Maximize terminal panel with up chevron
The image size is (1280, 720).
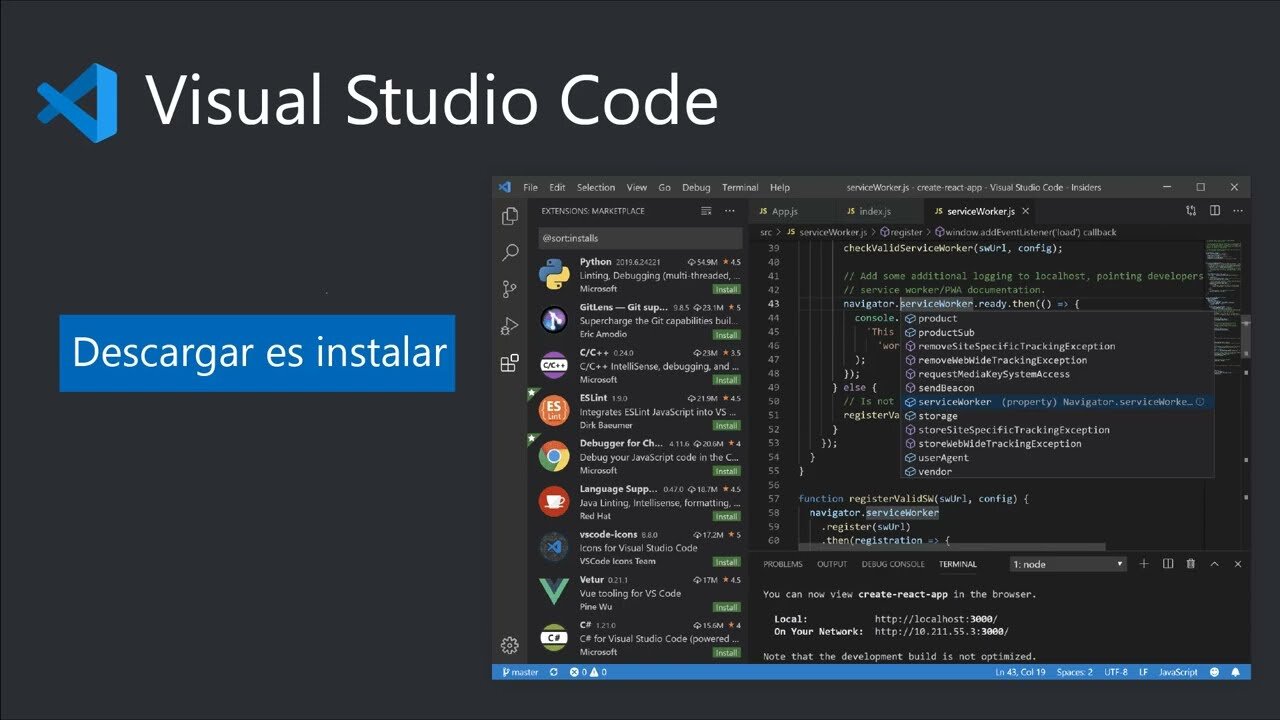[1214, 564]
